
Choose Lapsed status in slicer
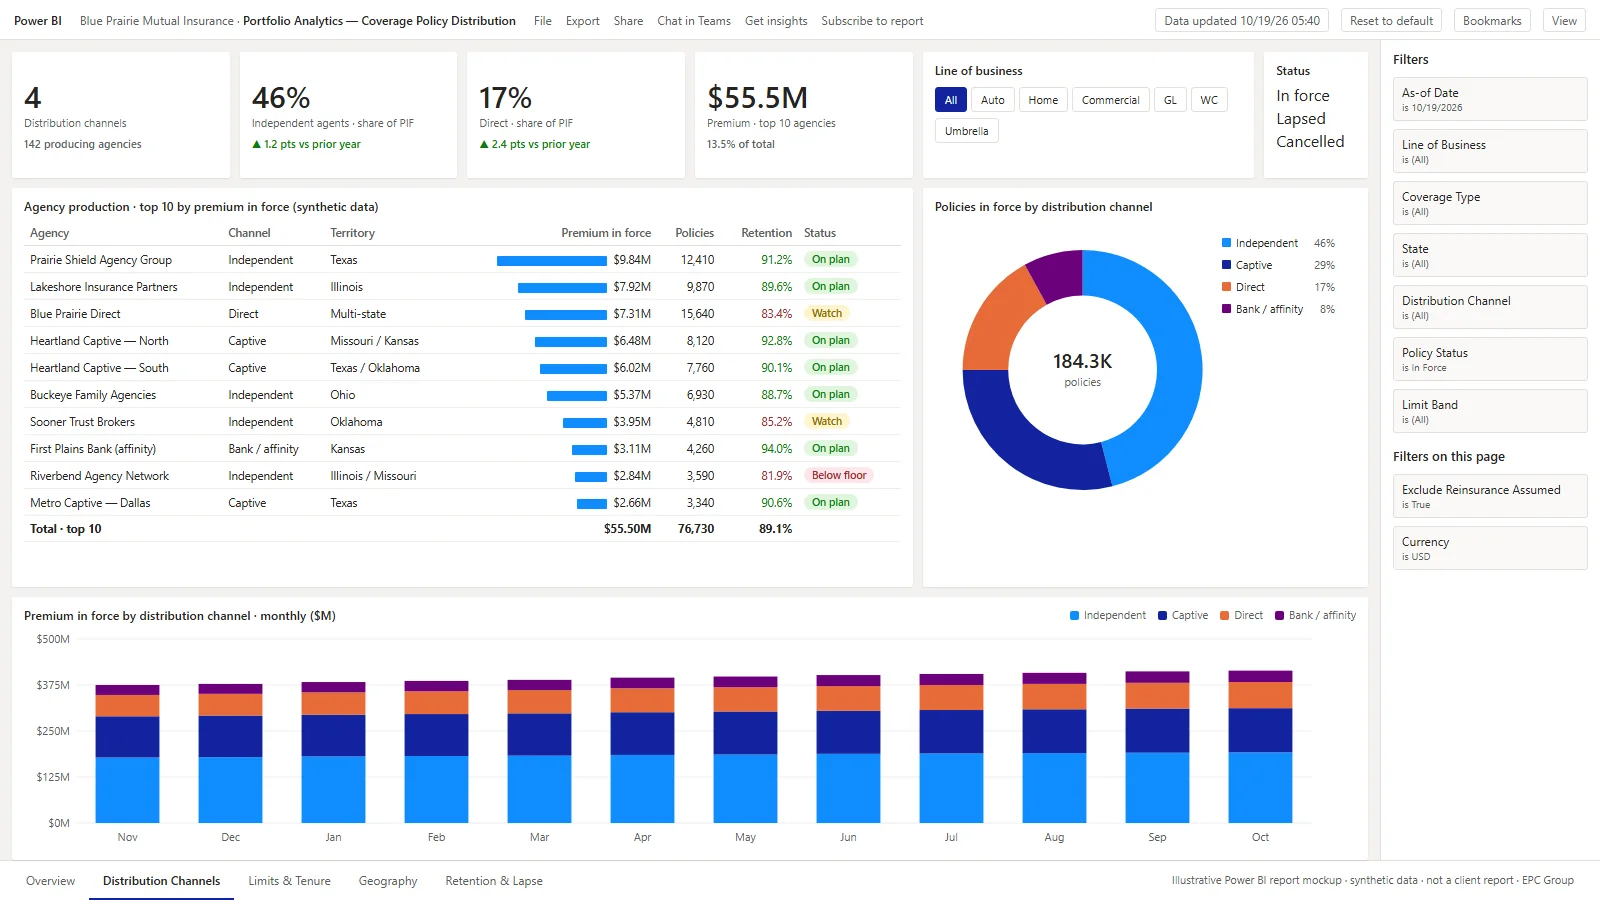1301,119
